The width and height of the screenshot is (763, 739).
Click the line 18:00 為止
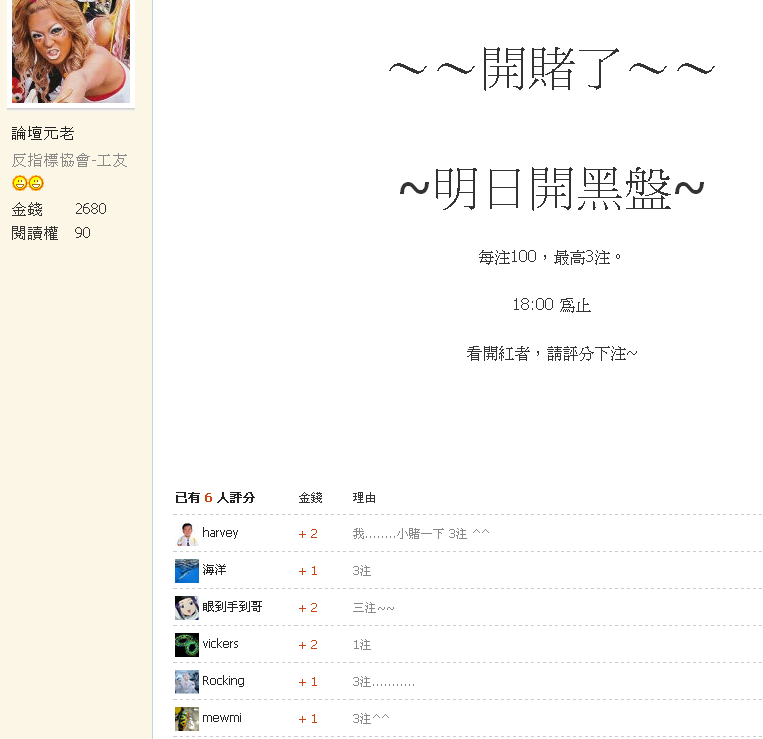(x=551, y=305)
